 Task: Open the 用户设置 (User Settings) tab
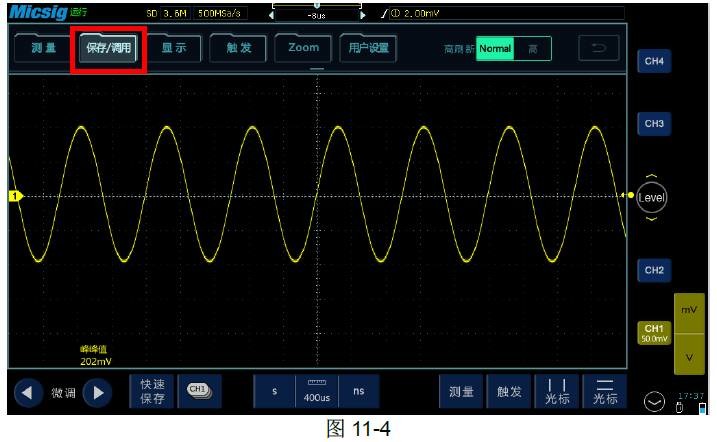pyautogui.click(x=366, y=48)
